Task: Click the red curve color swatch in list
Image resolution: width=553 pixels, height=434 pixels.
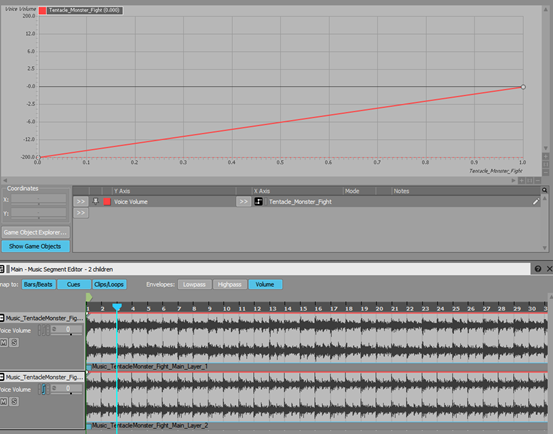Action: tap(107, 201)
